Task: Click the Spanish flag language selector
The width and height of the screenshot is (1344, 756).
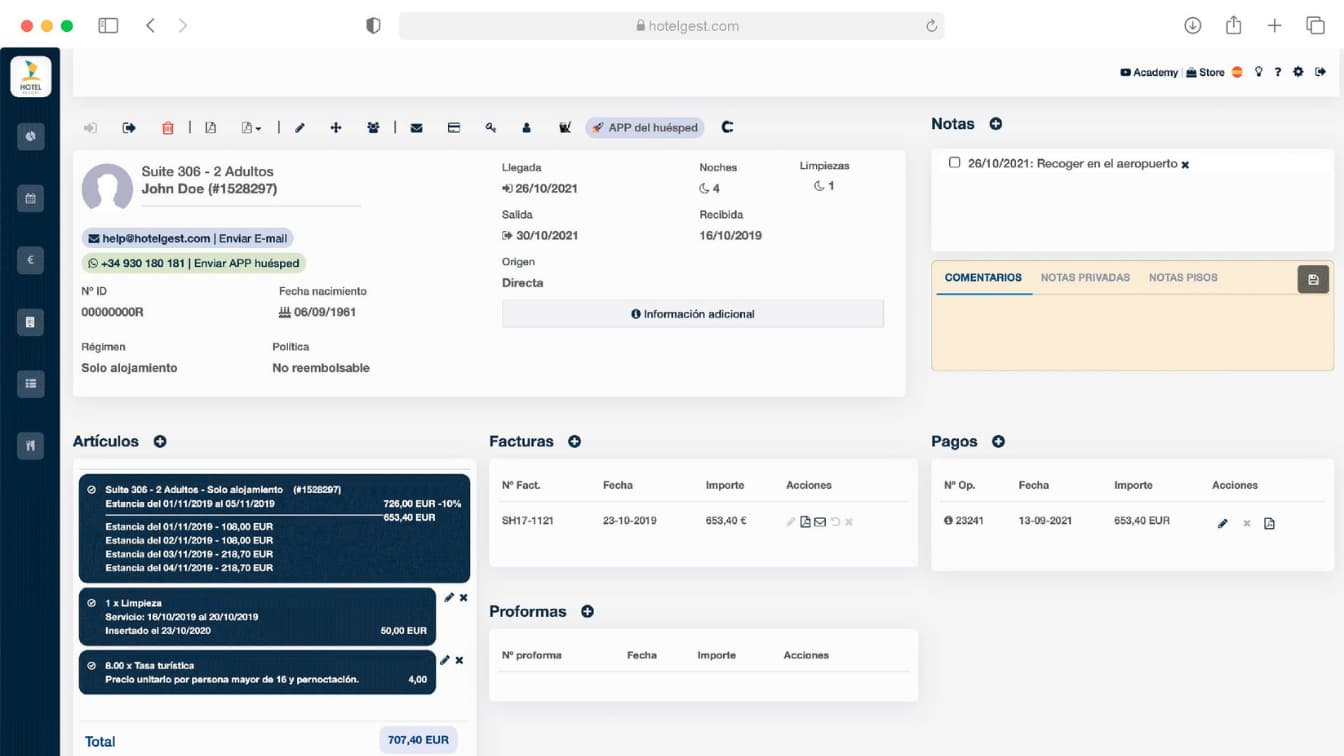Action: 1236,72
